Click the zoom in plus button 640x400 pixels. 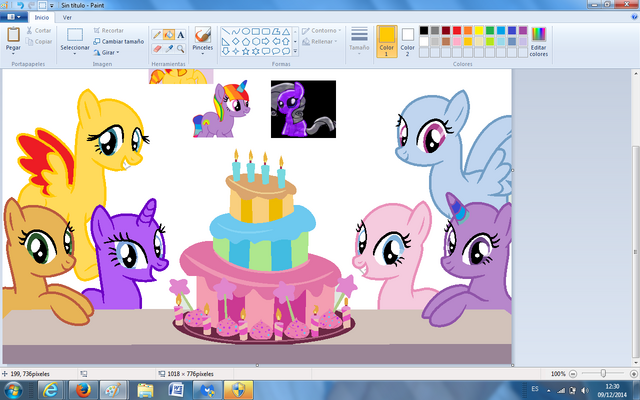click(x=634, y=373)
